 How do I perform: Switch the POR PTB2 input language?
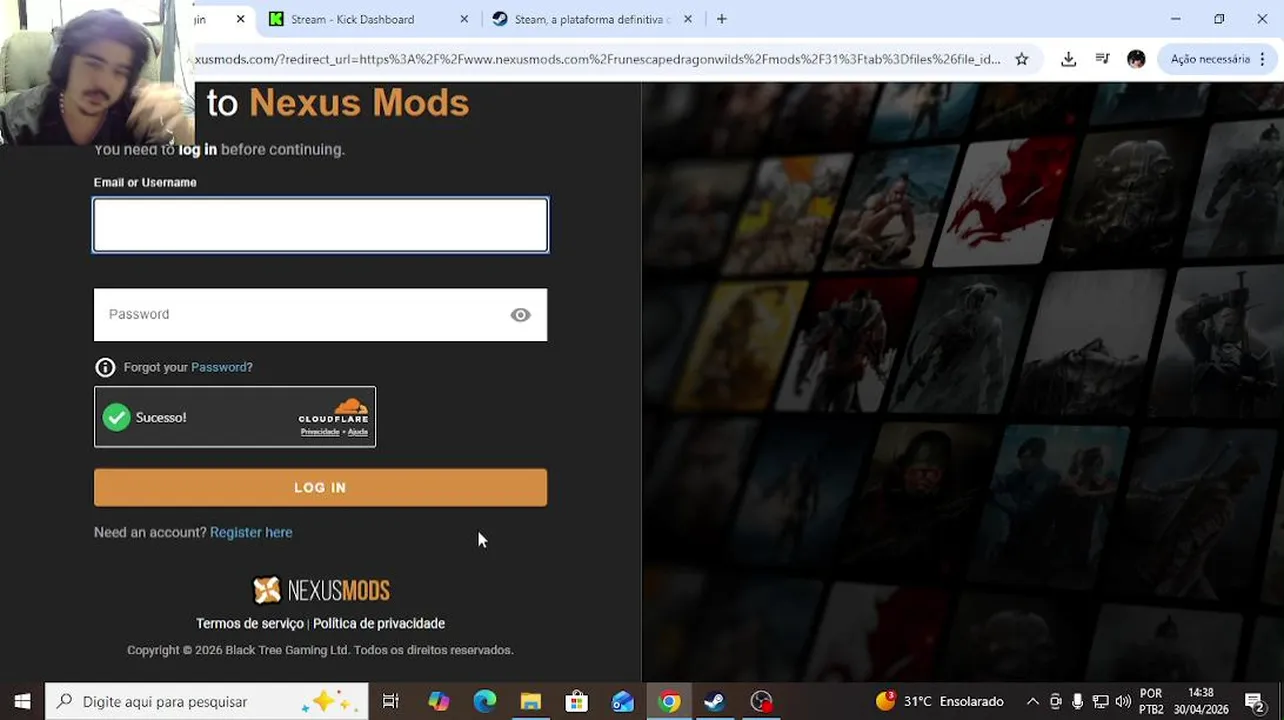coord(1151,702)
